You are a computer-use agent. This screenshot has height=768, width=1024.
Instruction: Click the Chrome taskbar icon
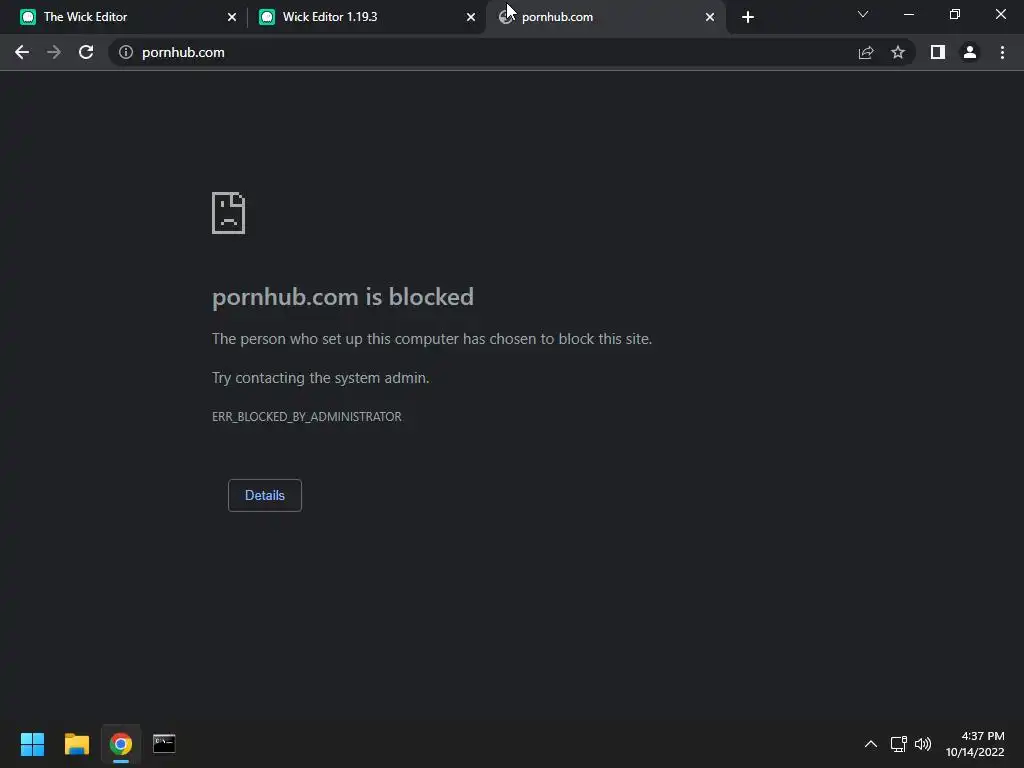pos(121,744)
